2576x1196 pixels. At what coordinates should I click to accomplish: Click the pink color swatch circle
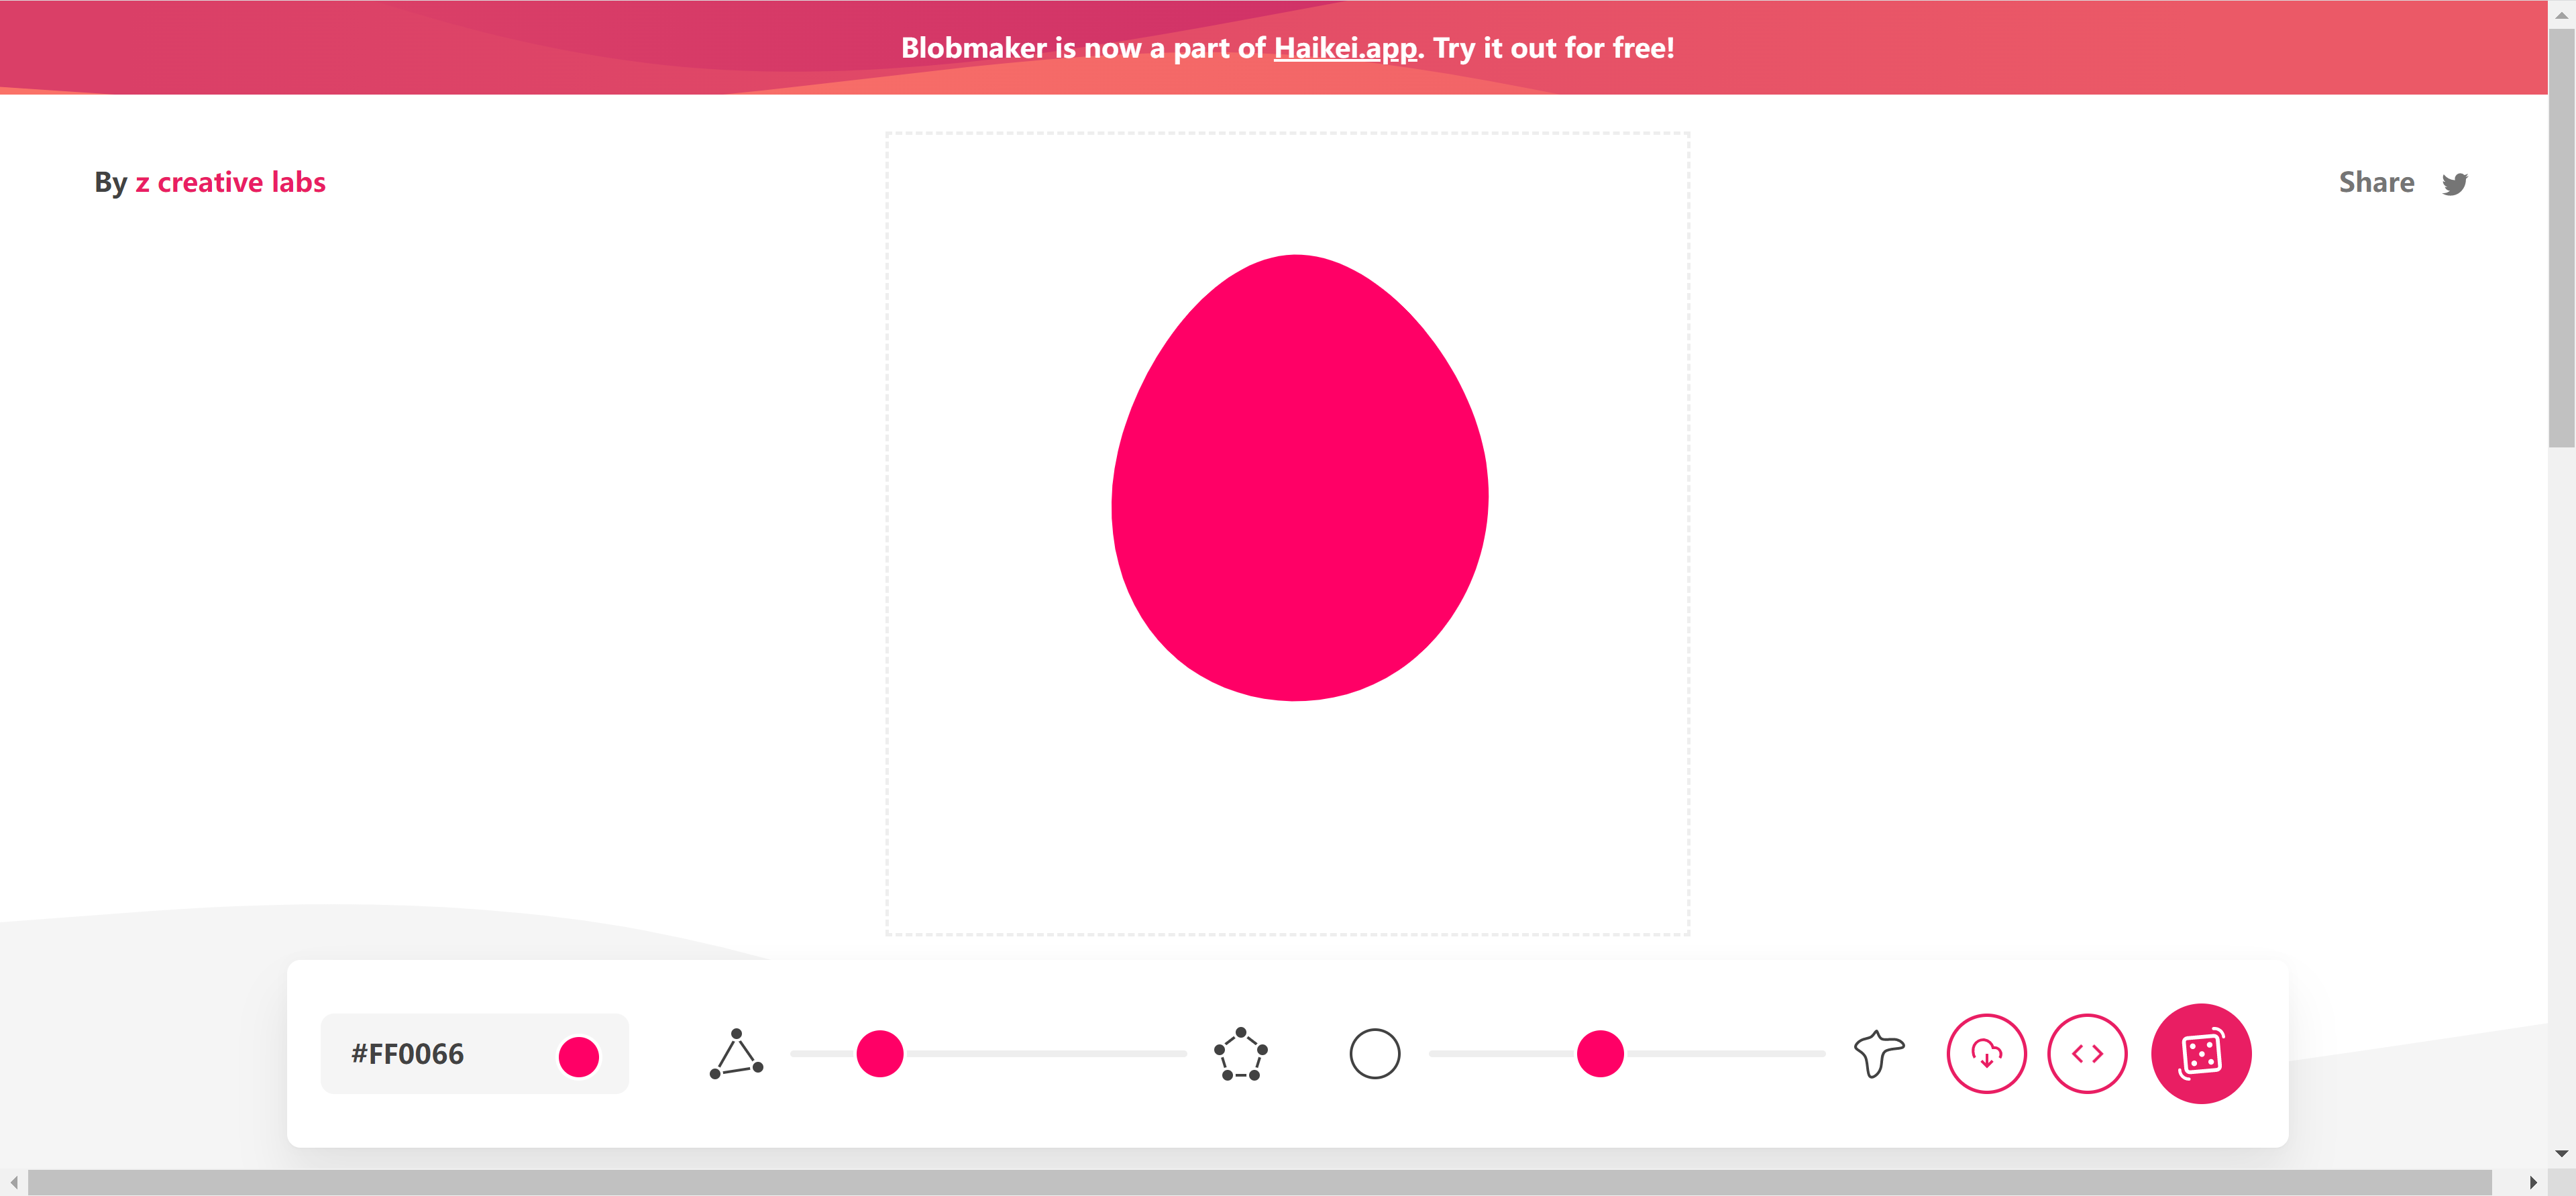point(579,1056)
